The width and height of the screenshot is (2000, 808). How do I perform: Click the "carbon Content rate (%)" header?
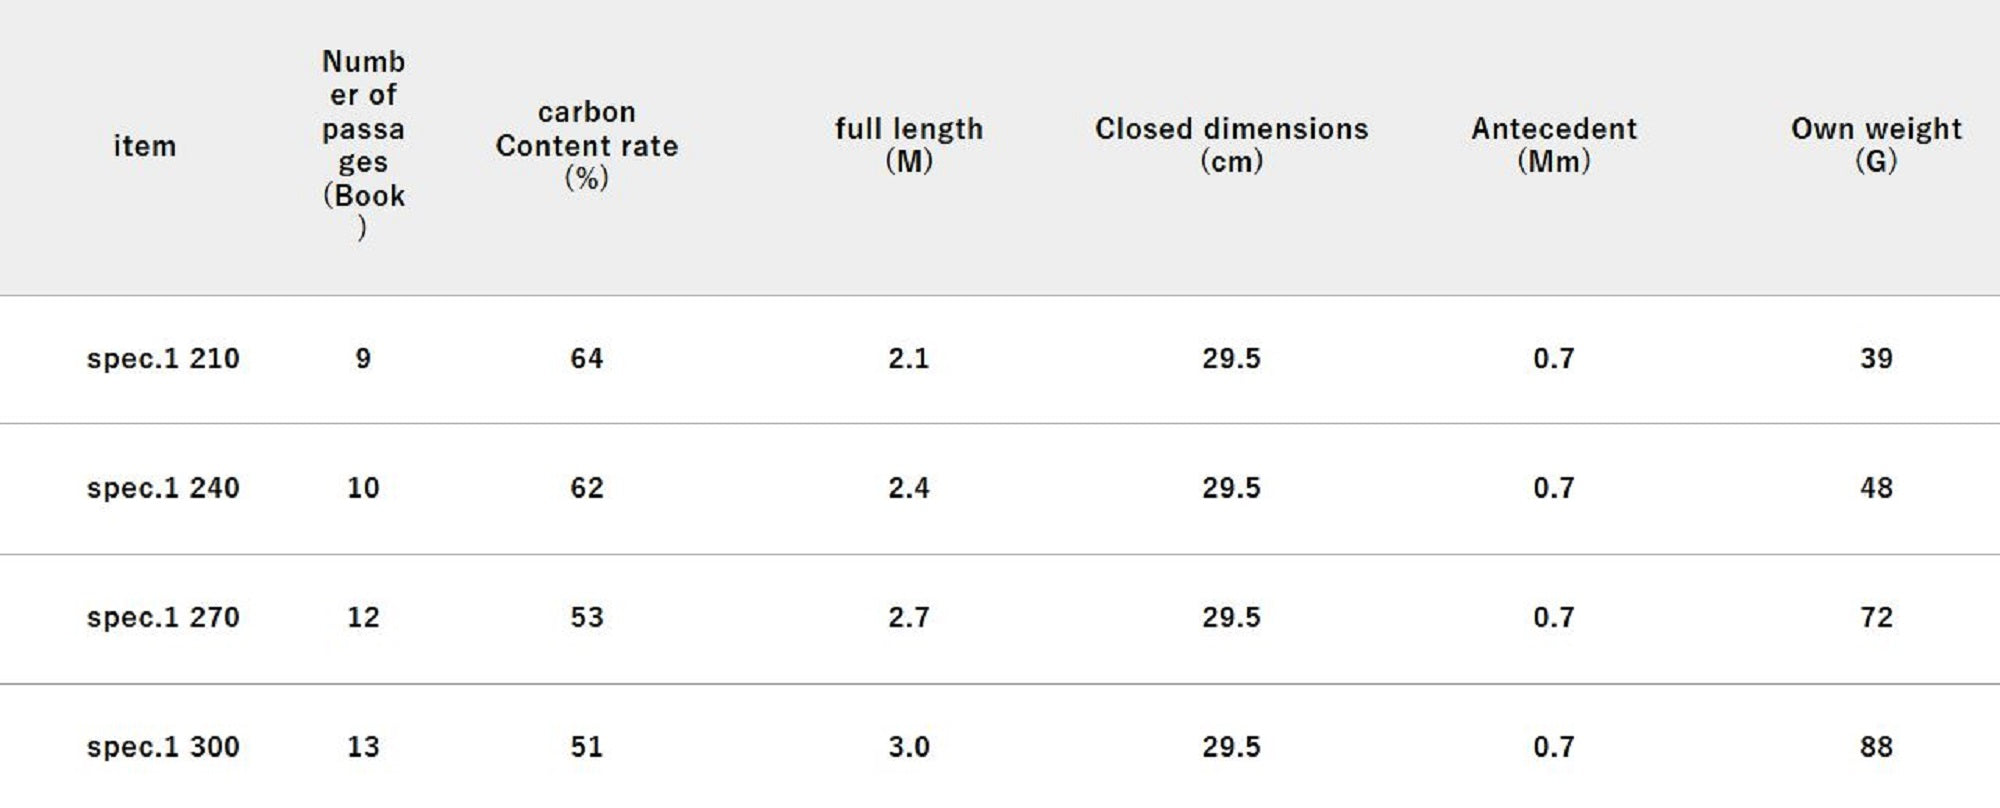click(x=587, y=145)
